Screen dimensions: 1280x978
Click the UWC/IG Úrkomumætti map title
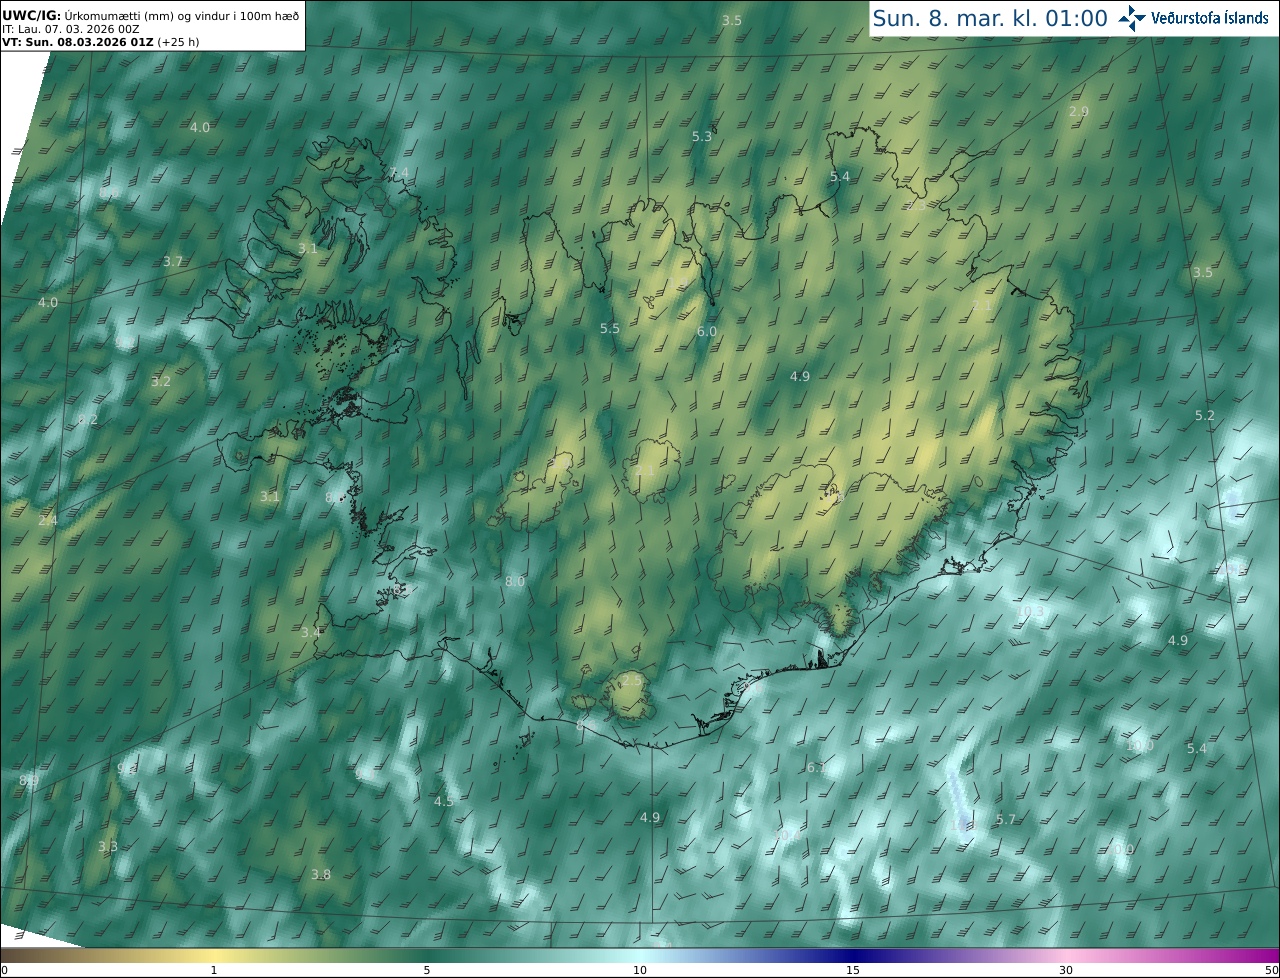[x=151, y=15]
